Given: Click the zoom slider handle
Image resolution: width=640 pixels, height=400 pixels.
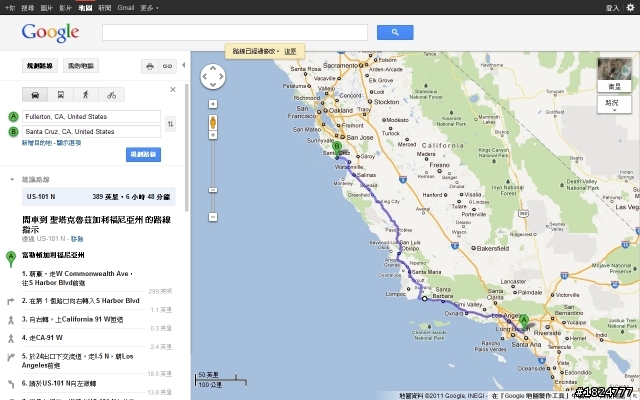Looking at the screenshot, I should (213, 190).
